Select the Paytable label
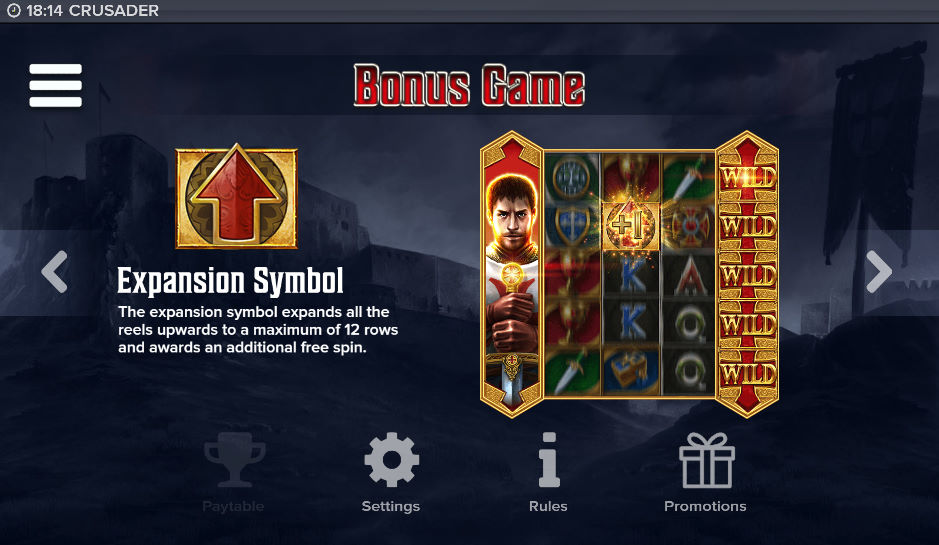 pos(233,507)
